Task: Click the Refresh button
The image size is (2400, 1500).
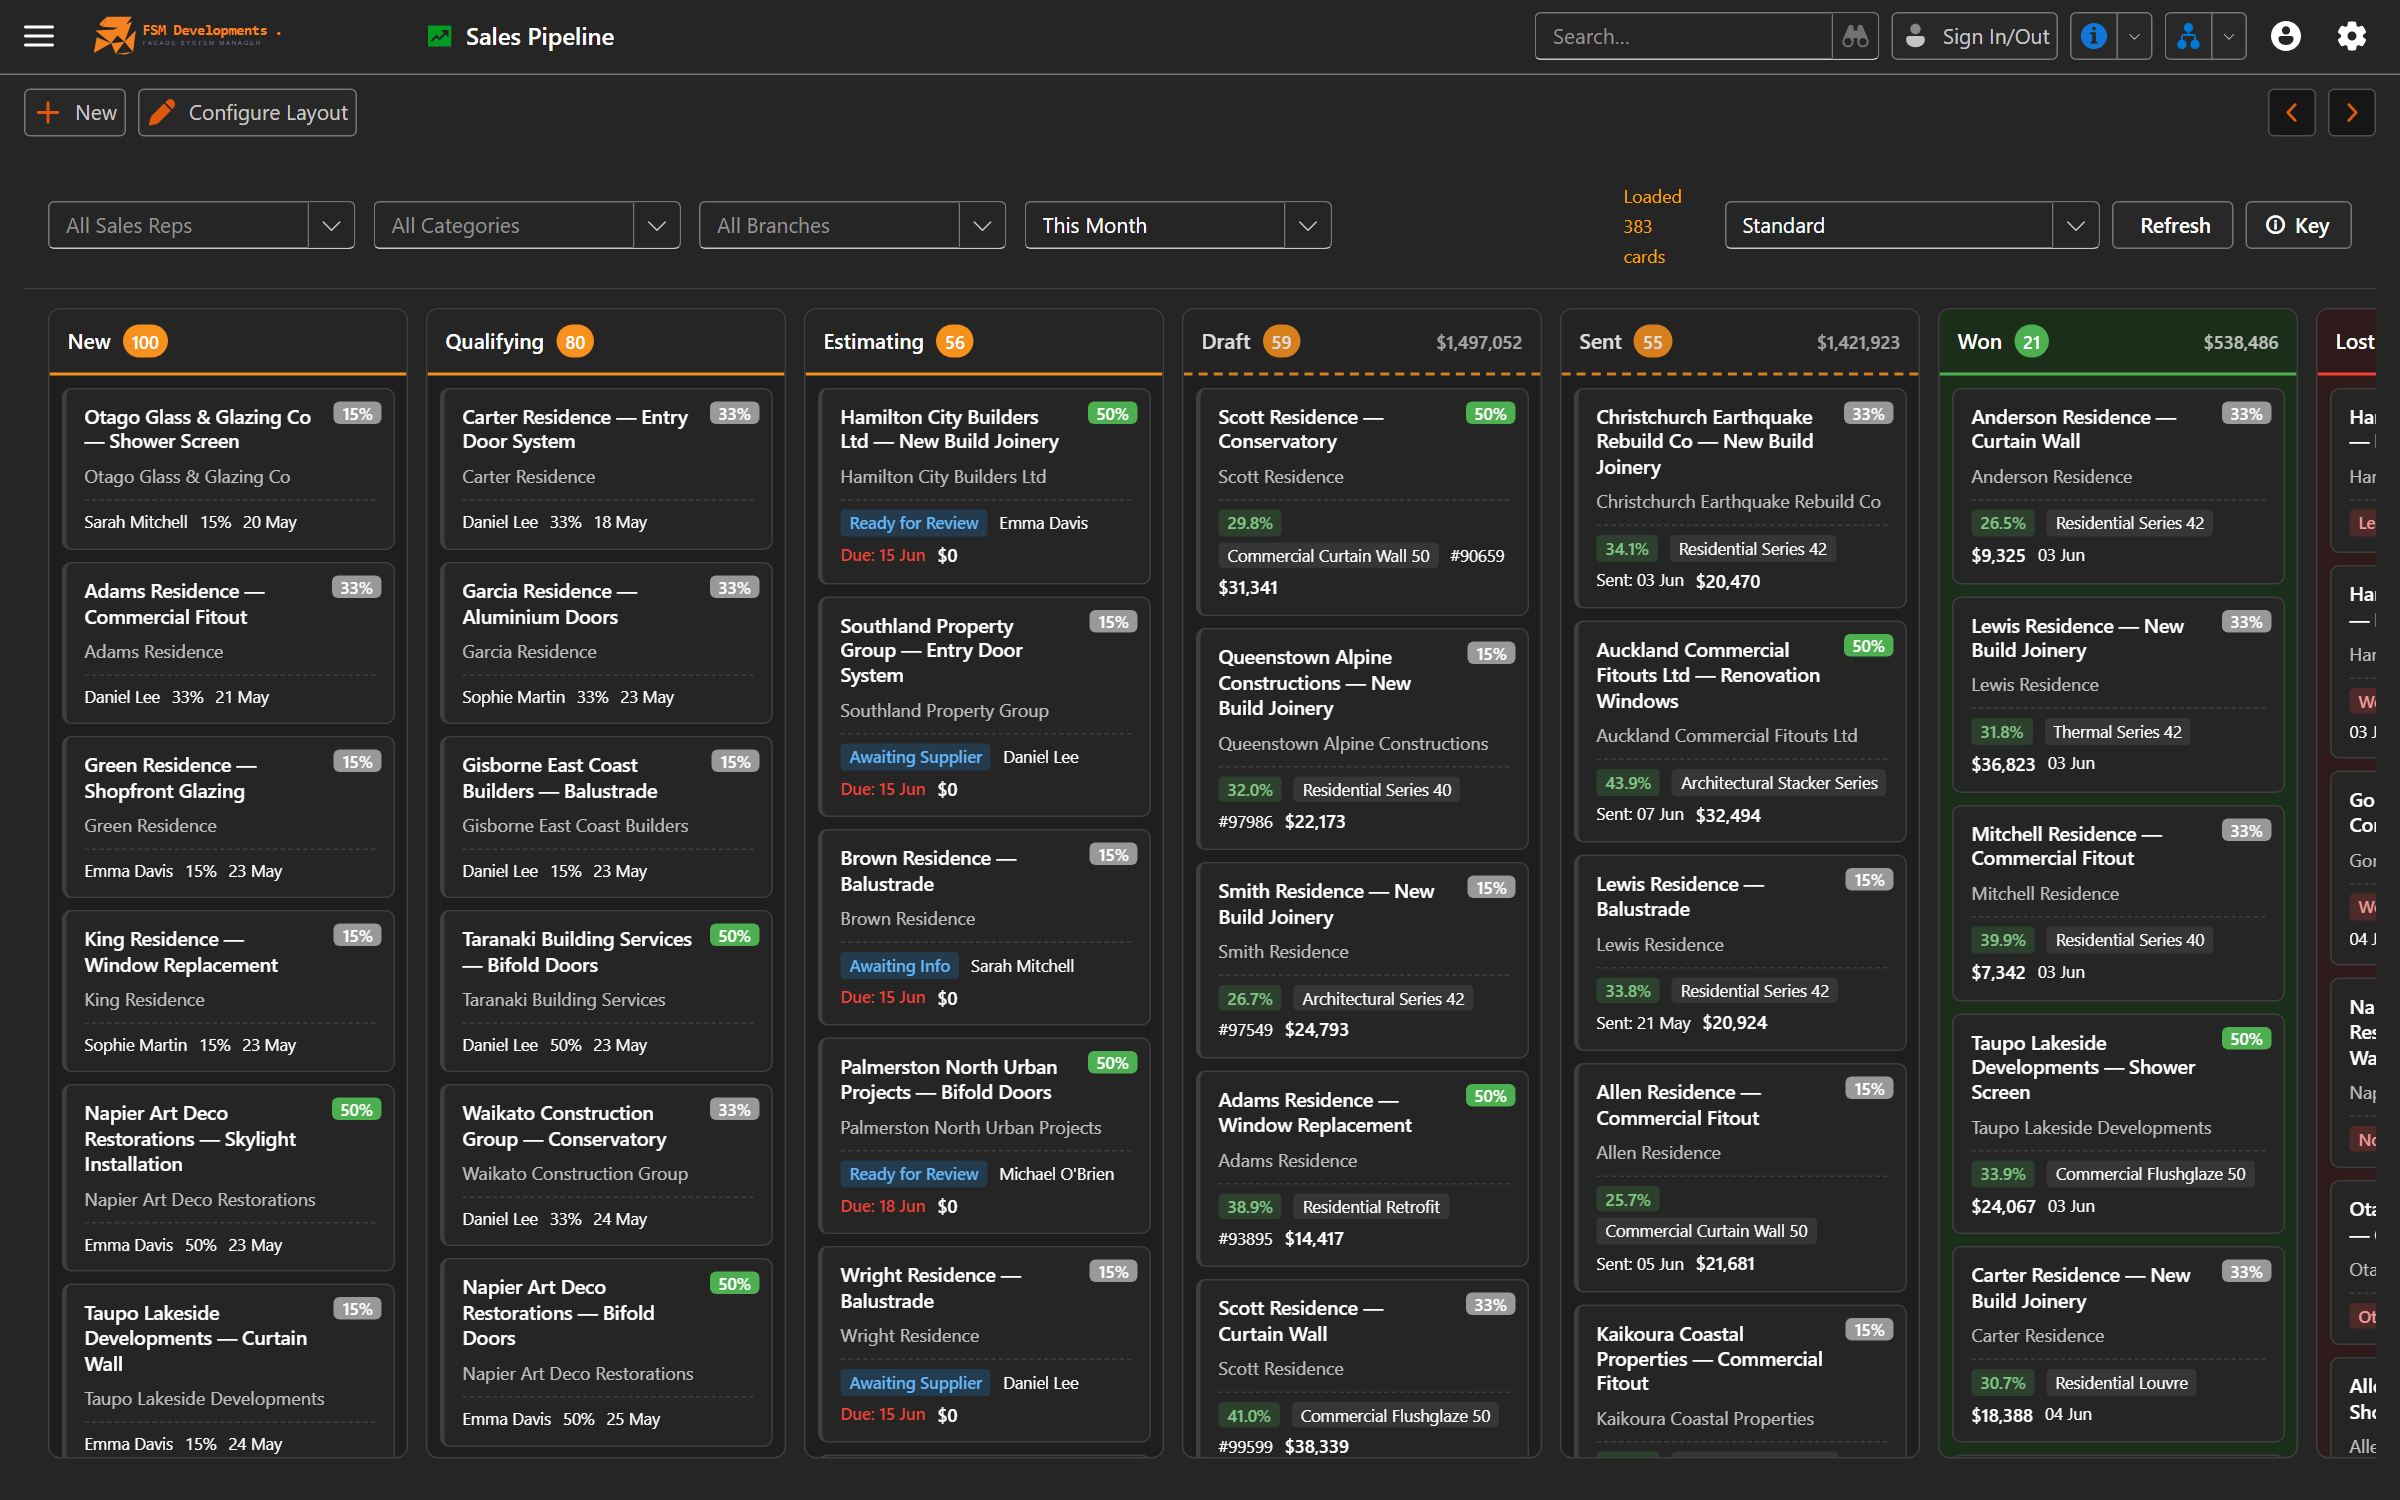Action: [2172, 226]
